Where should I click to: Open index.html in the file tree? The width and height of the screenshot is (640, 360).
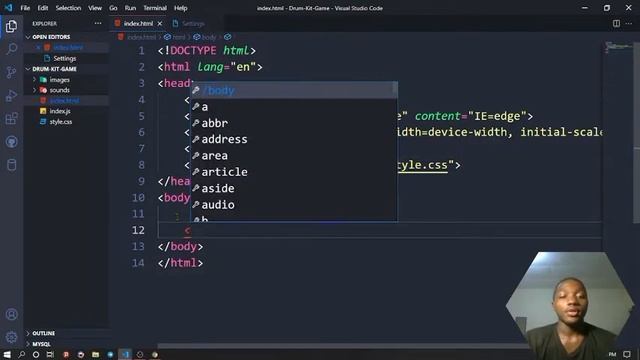click(64, 100)
